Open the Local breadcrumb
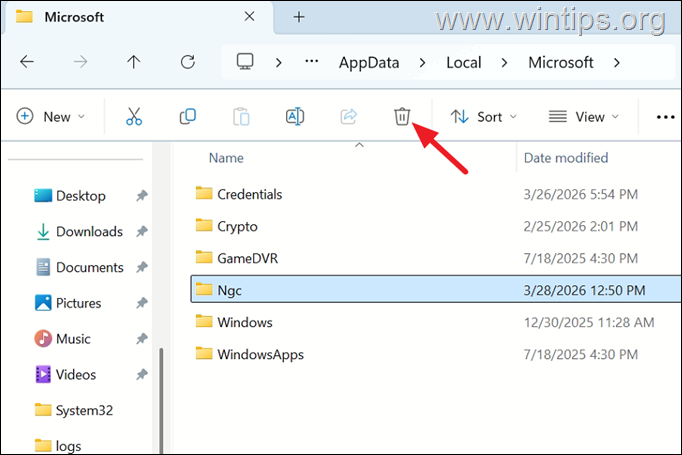Image resolution: width=682 pixels, height=455 pixels. [x=464, y=63]
